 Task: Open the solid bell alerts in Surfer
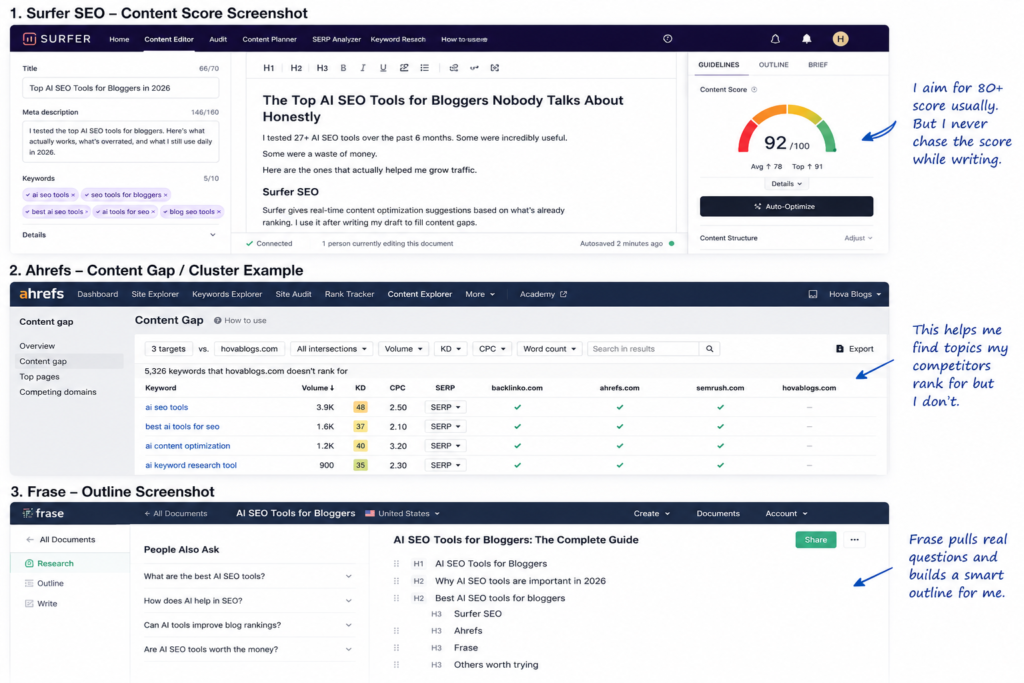click(807, 39)
